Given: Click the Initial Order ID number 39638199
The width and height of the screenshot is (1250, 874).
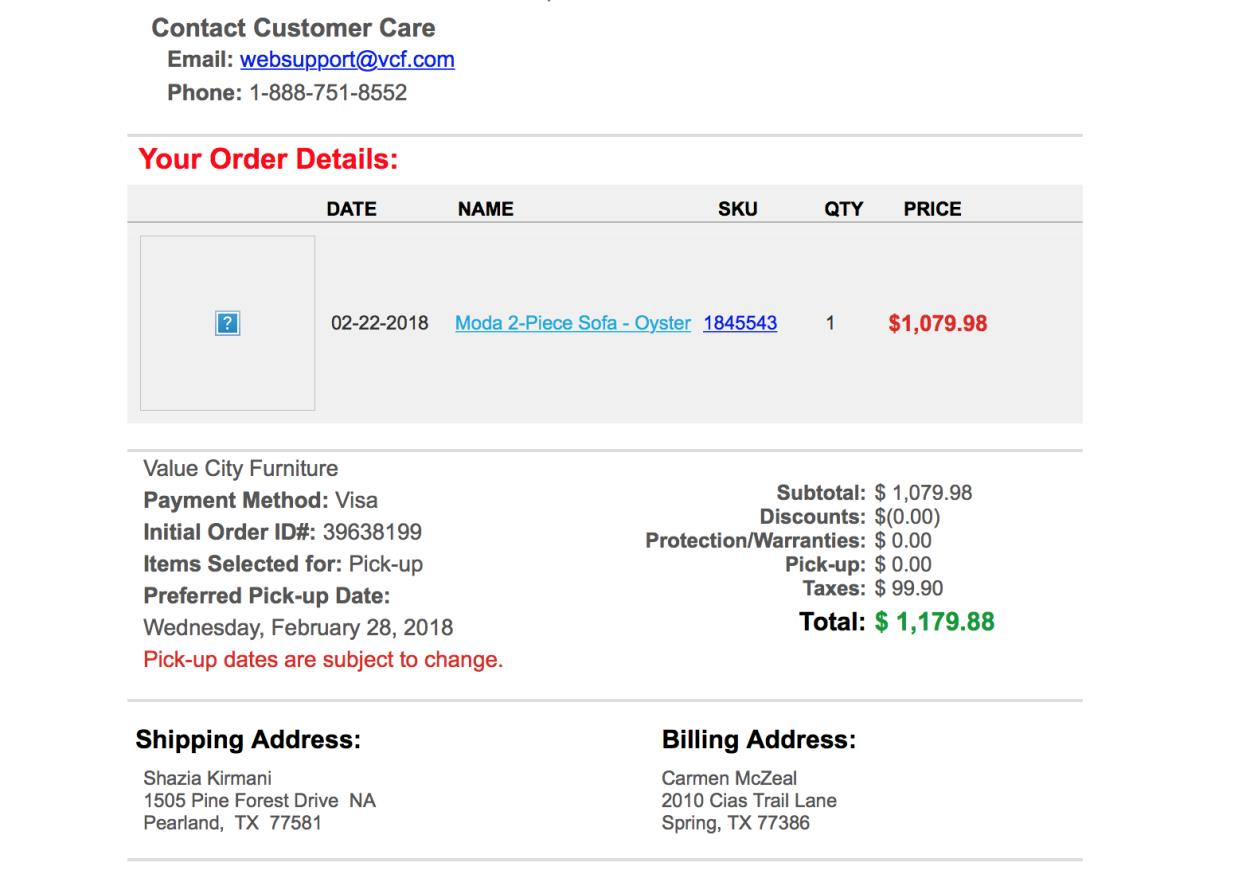Looking at the screenshot, I should point(372,532).
